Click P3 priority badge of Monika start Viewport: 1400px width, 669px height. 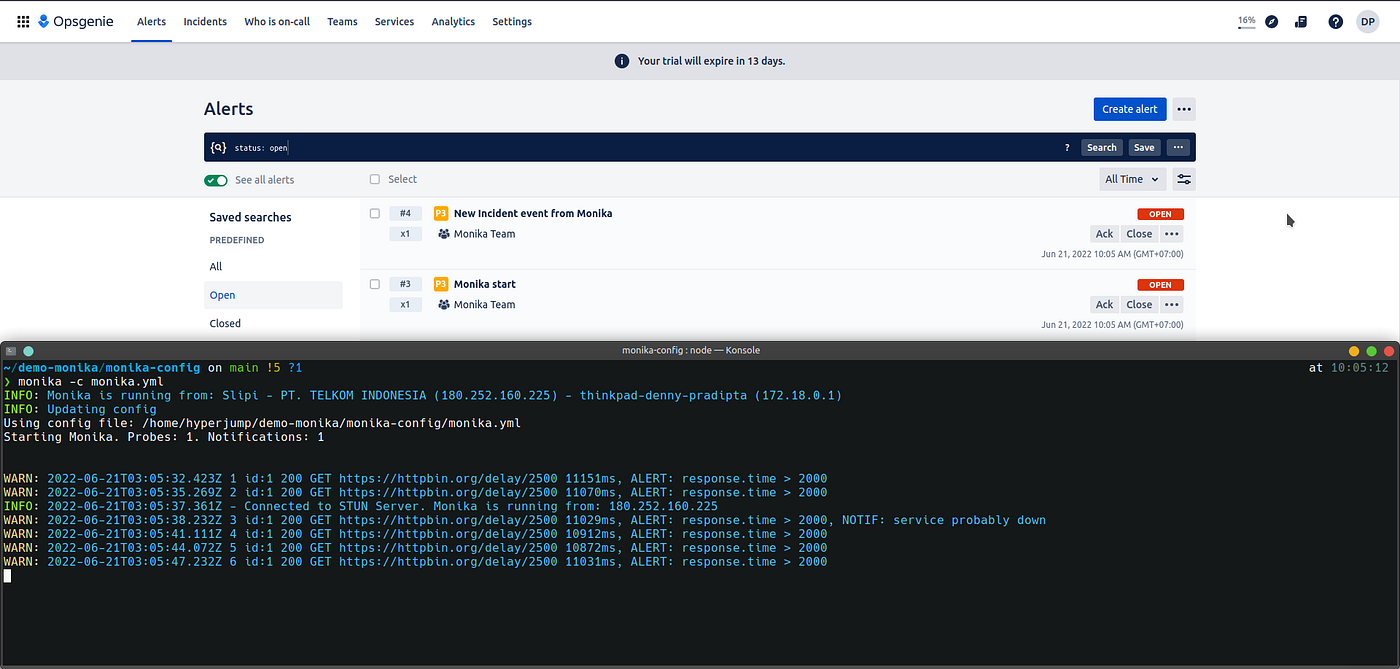tap(441, 284)
